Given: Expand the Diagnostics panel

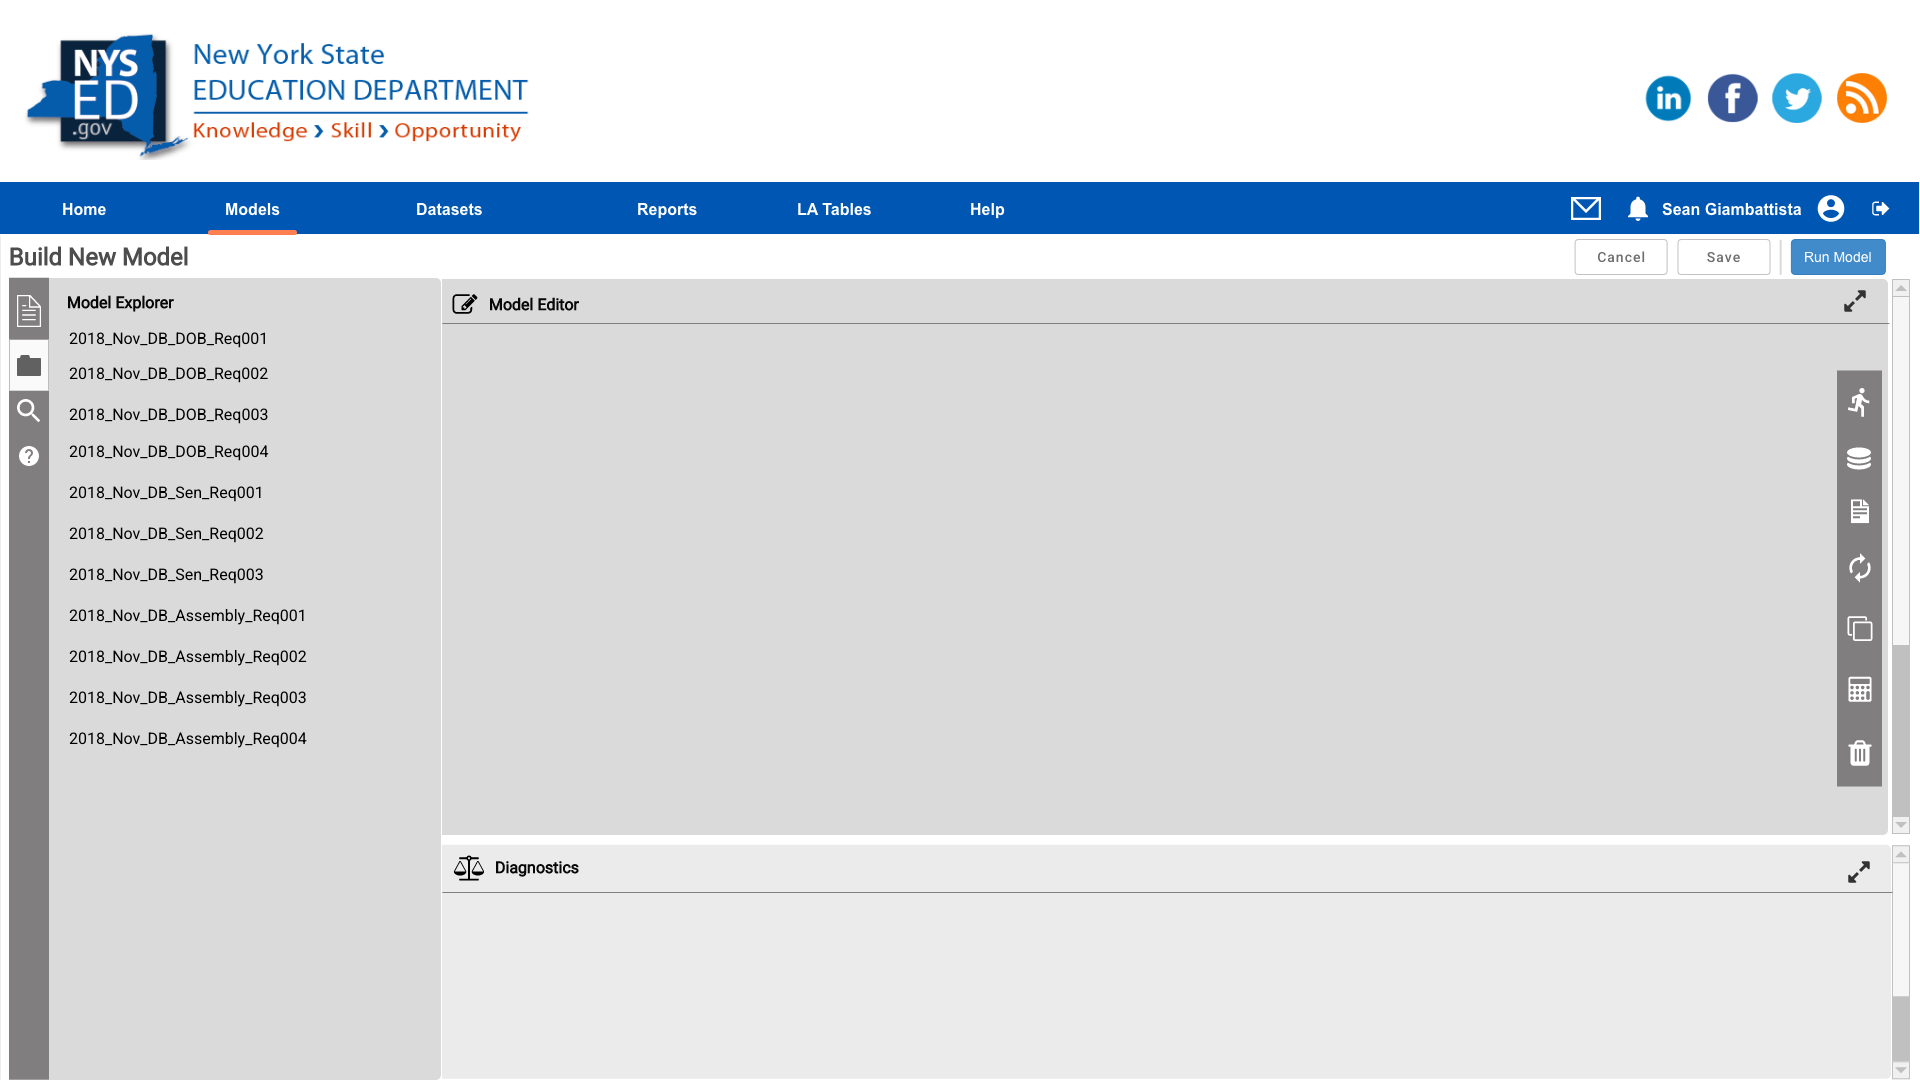Looking at the screenshot, I should pyautogui.click(x=1858, y=872).
